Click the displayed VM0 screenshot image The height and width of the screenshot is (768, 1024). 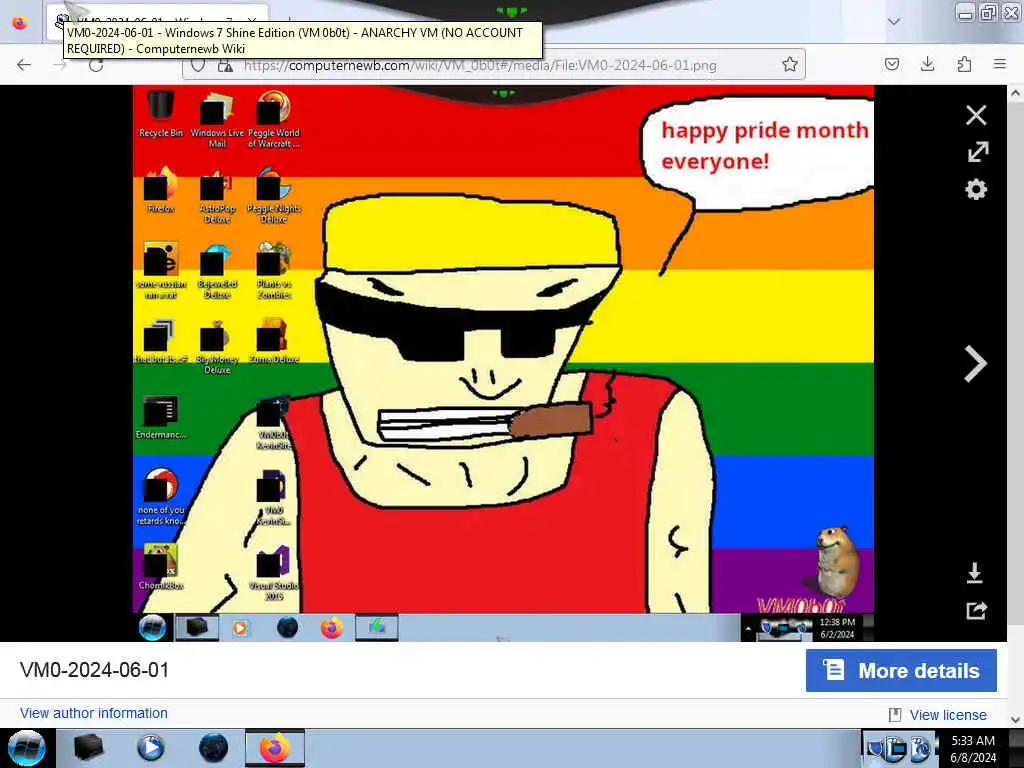pyautogui.click(x=503, y=363)
